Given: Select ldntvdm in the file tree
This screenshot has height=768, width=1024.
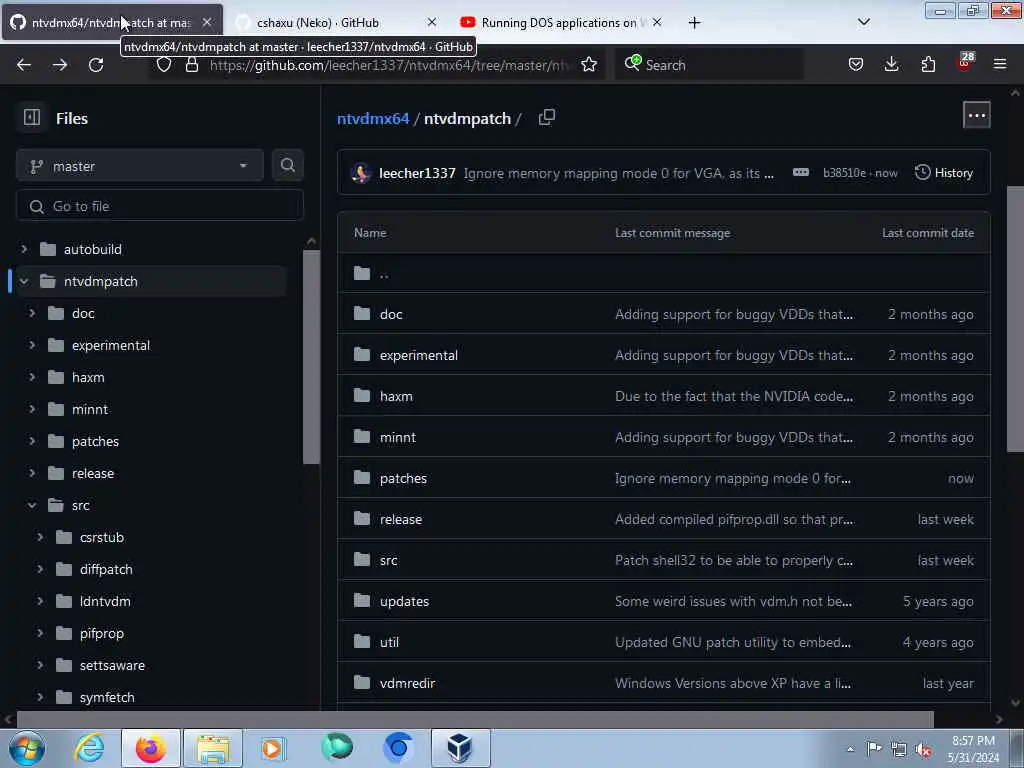Looking at the screenshot, I should pos(105,601).
